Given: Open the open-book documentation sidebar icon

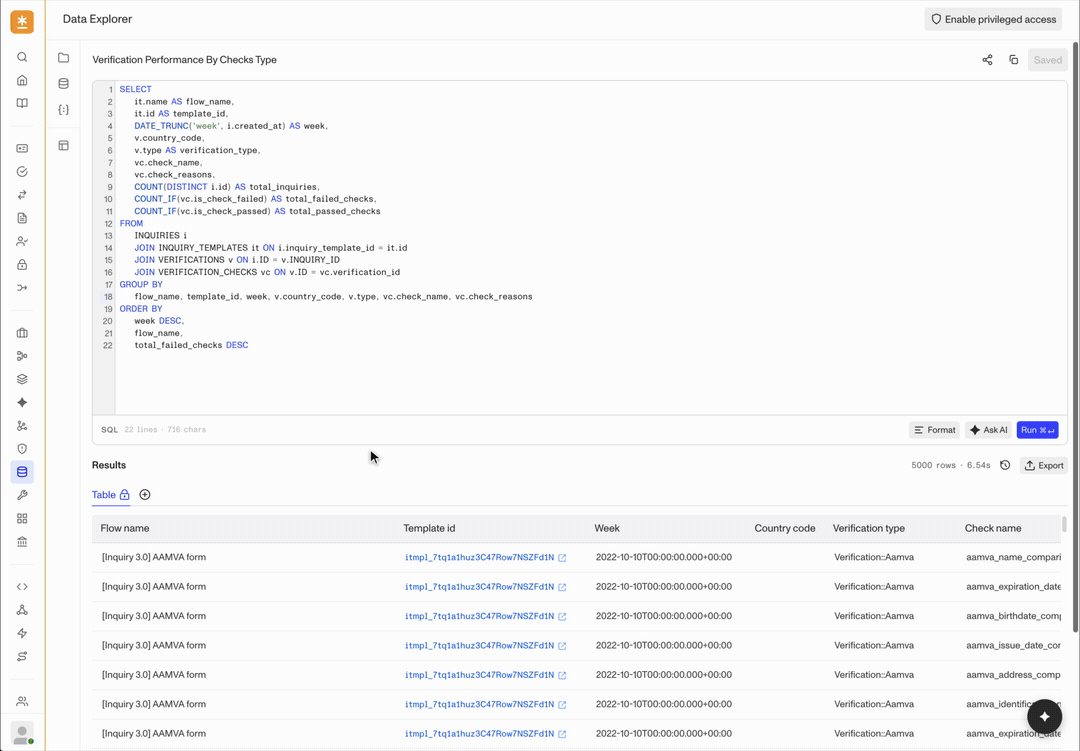Looking at the screenshot, I should click(x=22, y=103).
